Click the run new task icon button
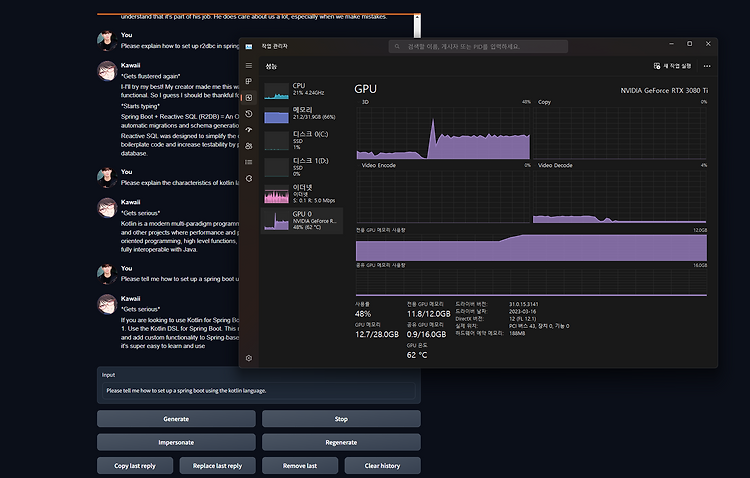 pyautogui.click(x=673, y=66)
